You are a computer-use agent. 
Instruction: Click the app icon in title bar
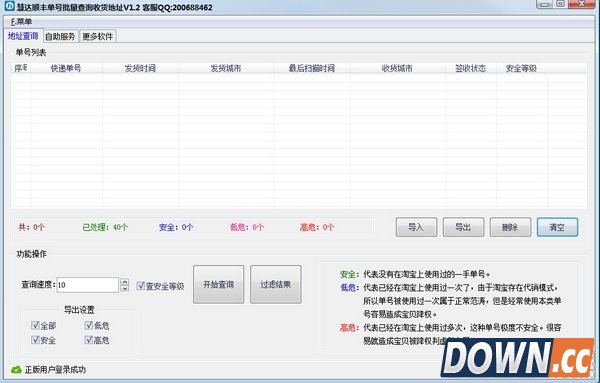[x=9, y=6]
